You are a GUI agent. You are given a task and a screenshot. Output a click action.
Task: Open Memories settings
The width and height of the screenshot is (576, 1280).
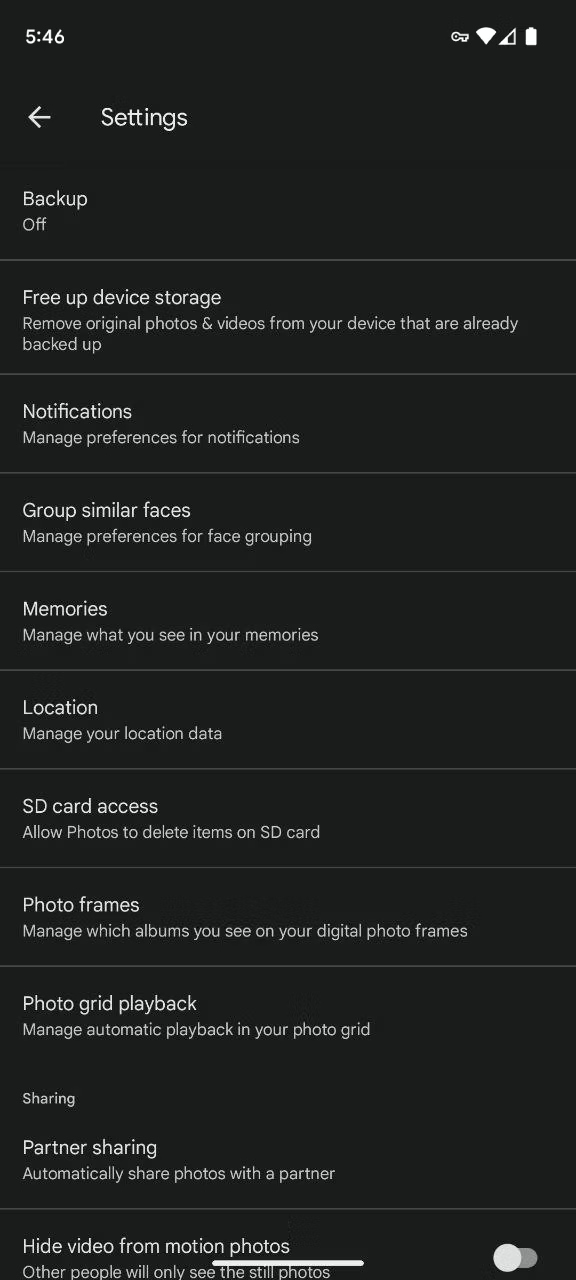pos(288,621)
